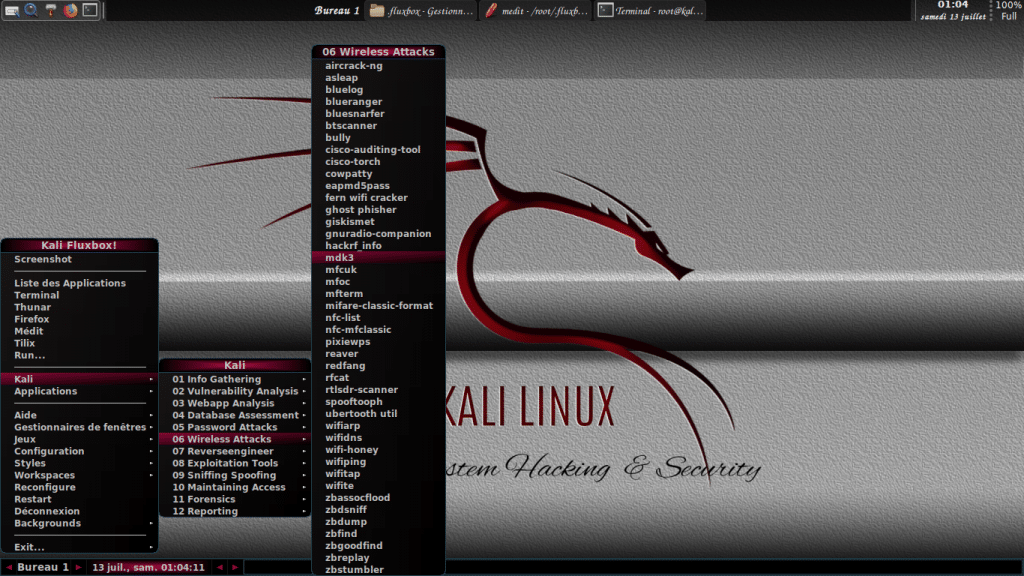Expand the Applications submenu
Image resolution: width=1024 pixels, height=576 pixels.
(x=80, y=391)
